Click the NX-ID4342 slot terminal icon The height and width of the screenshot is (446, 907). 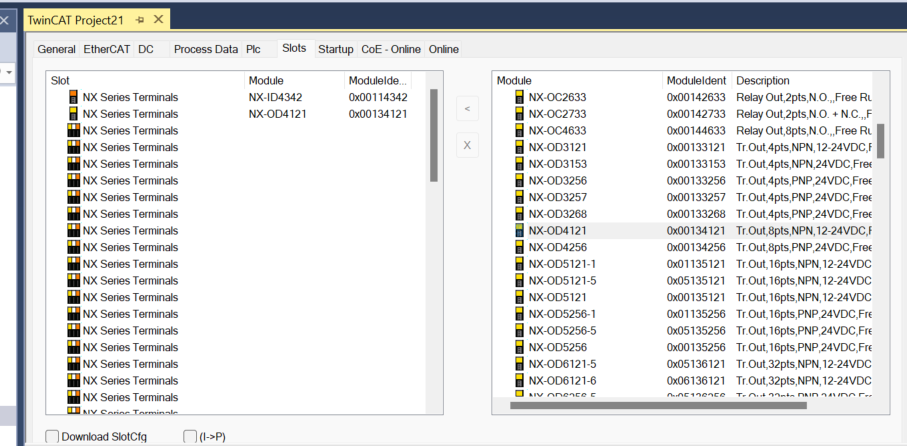click(73, 97)
